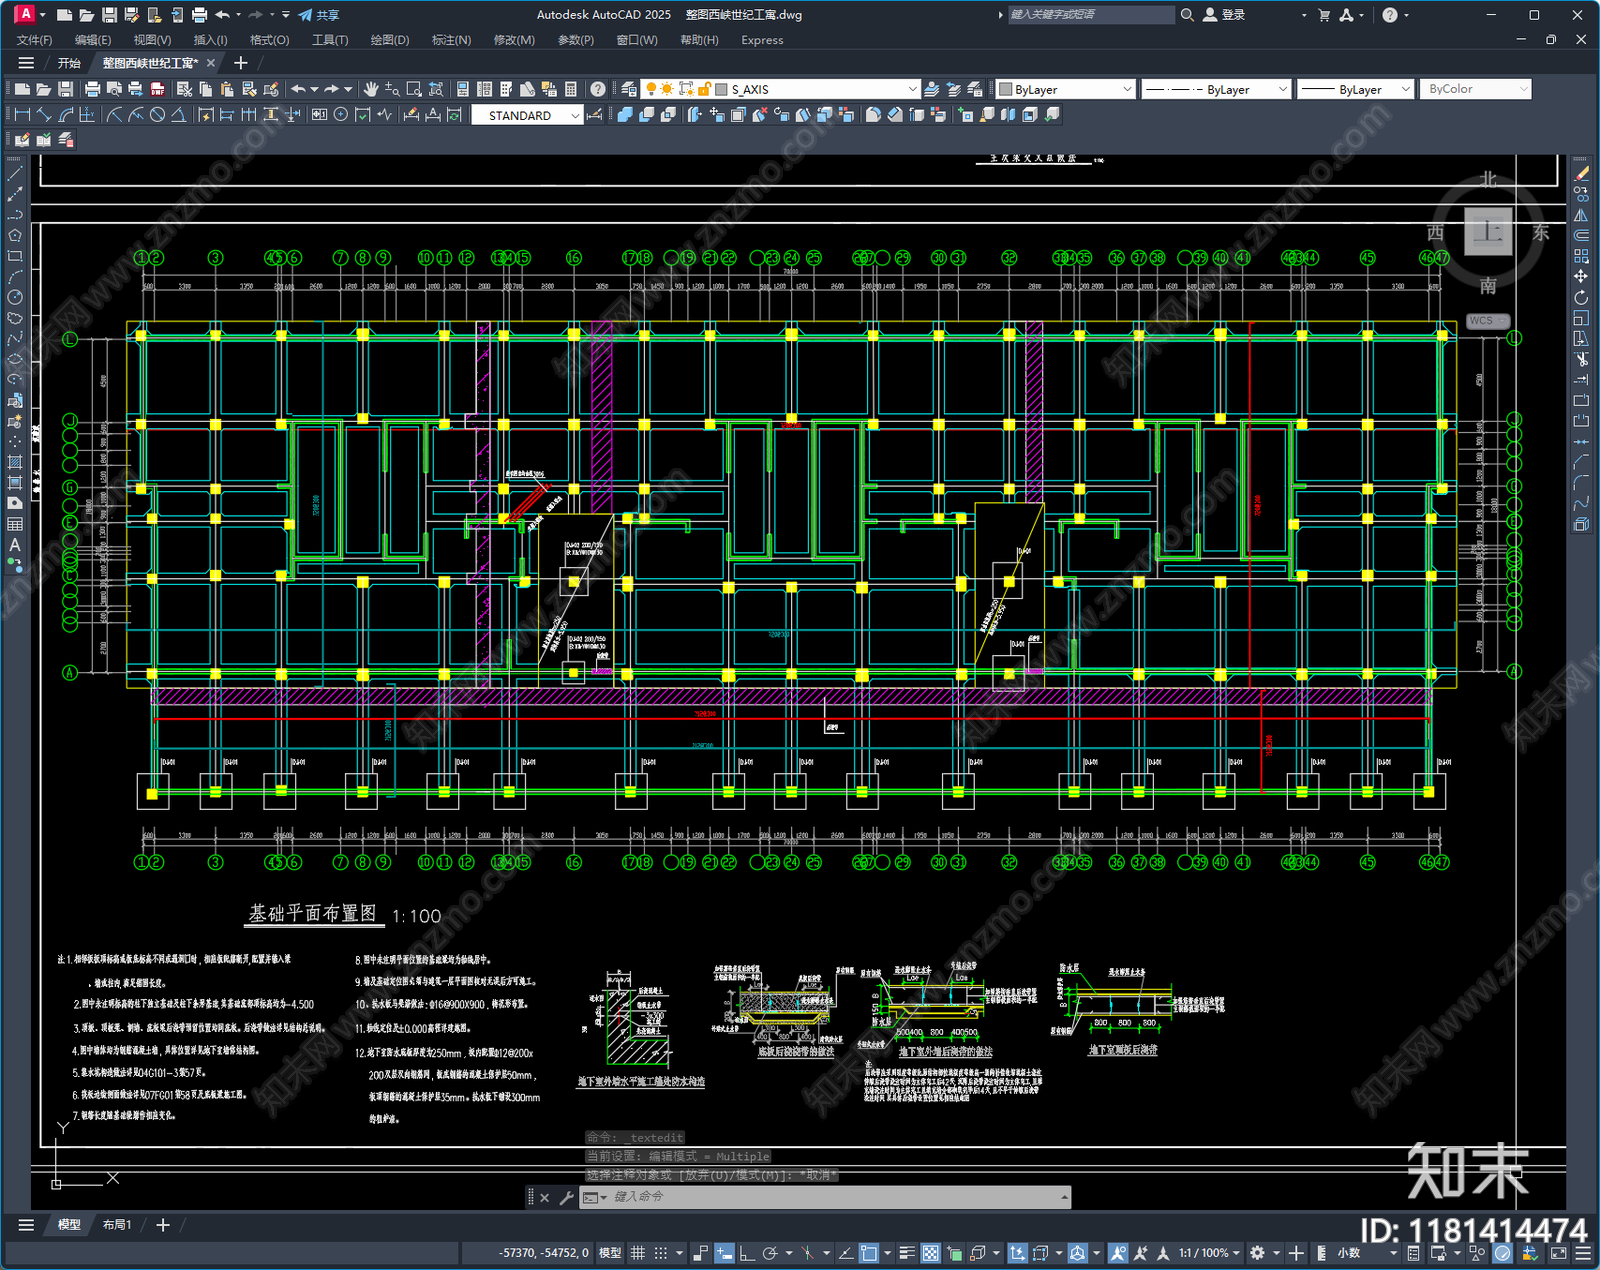The width and height of the screenshot is (1600, 1270).
Task: Open the 标注(N) menu
Action: [x=451, y=40]
